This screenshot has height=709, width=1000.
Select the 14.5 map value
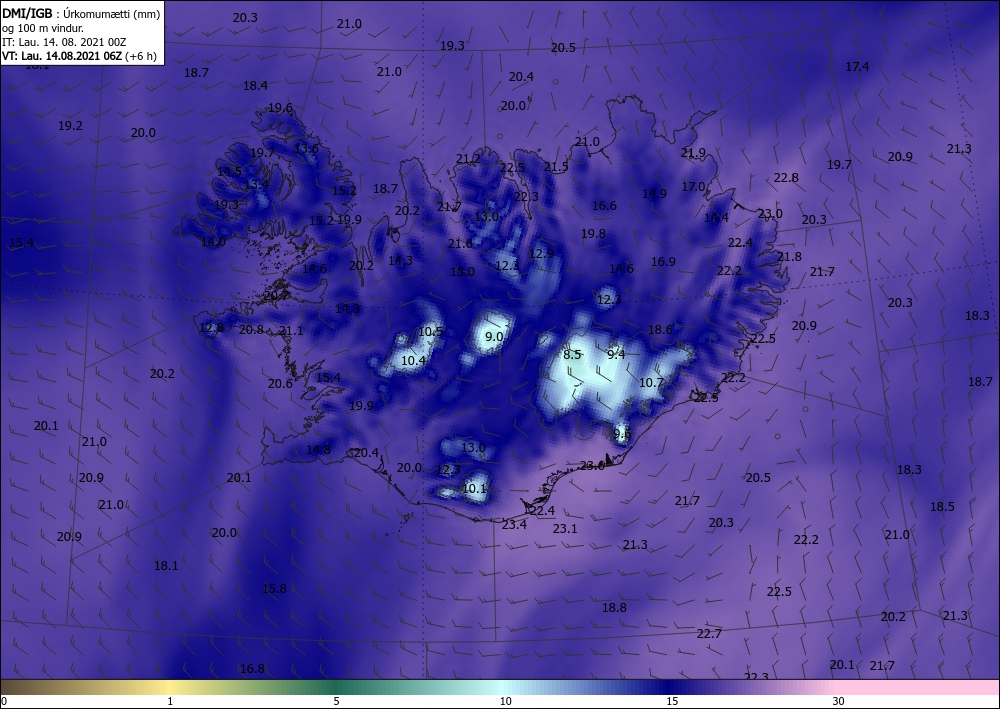pyautogui.click(x=230, y=171)
